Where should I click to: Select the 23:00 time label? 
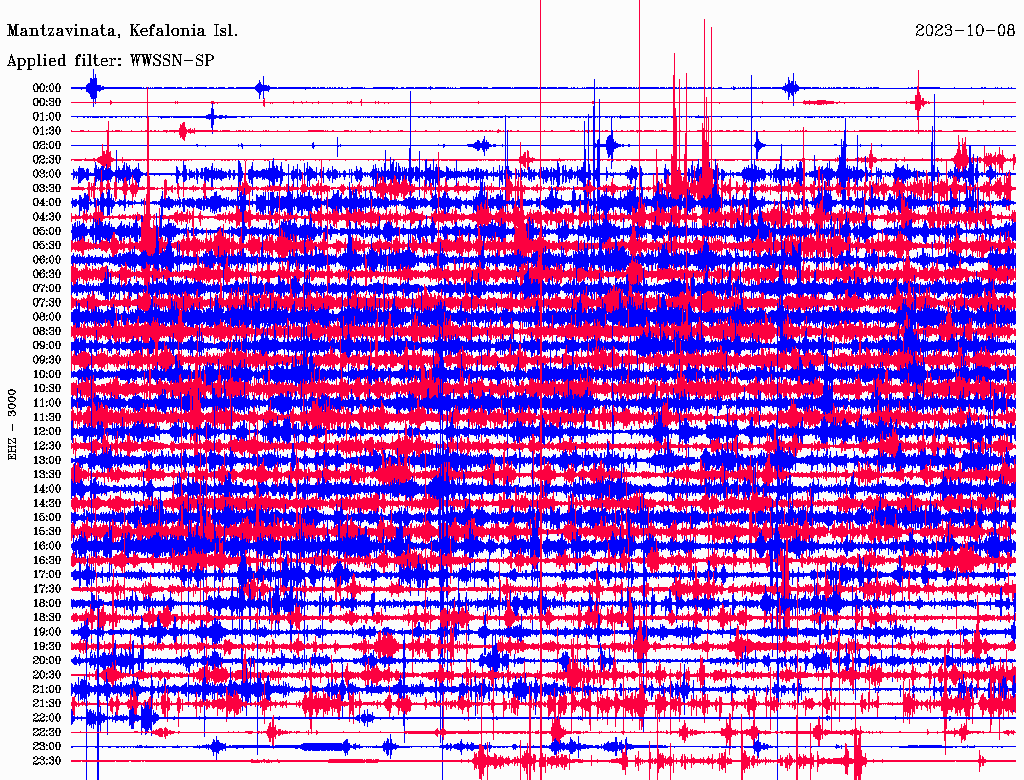click(x=47, y=747)
